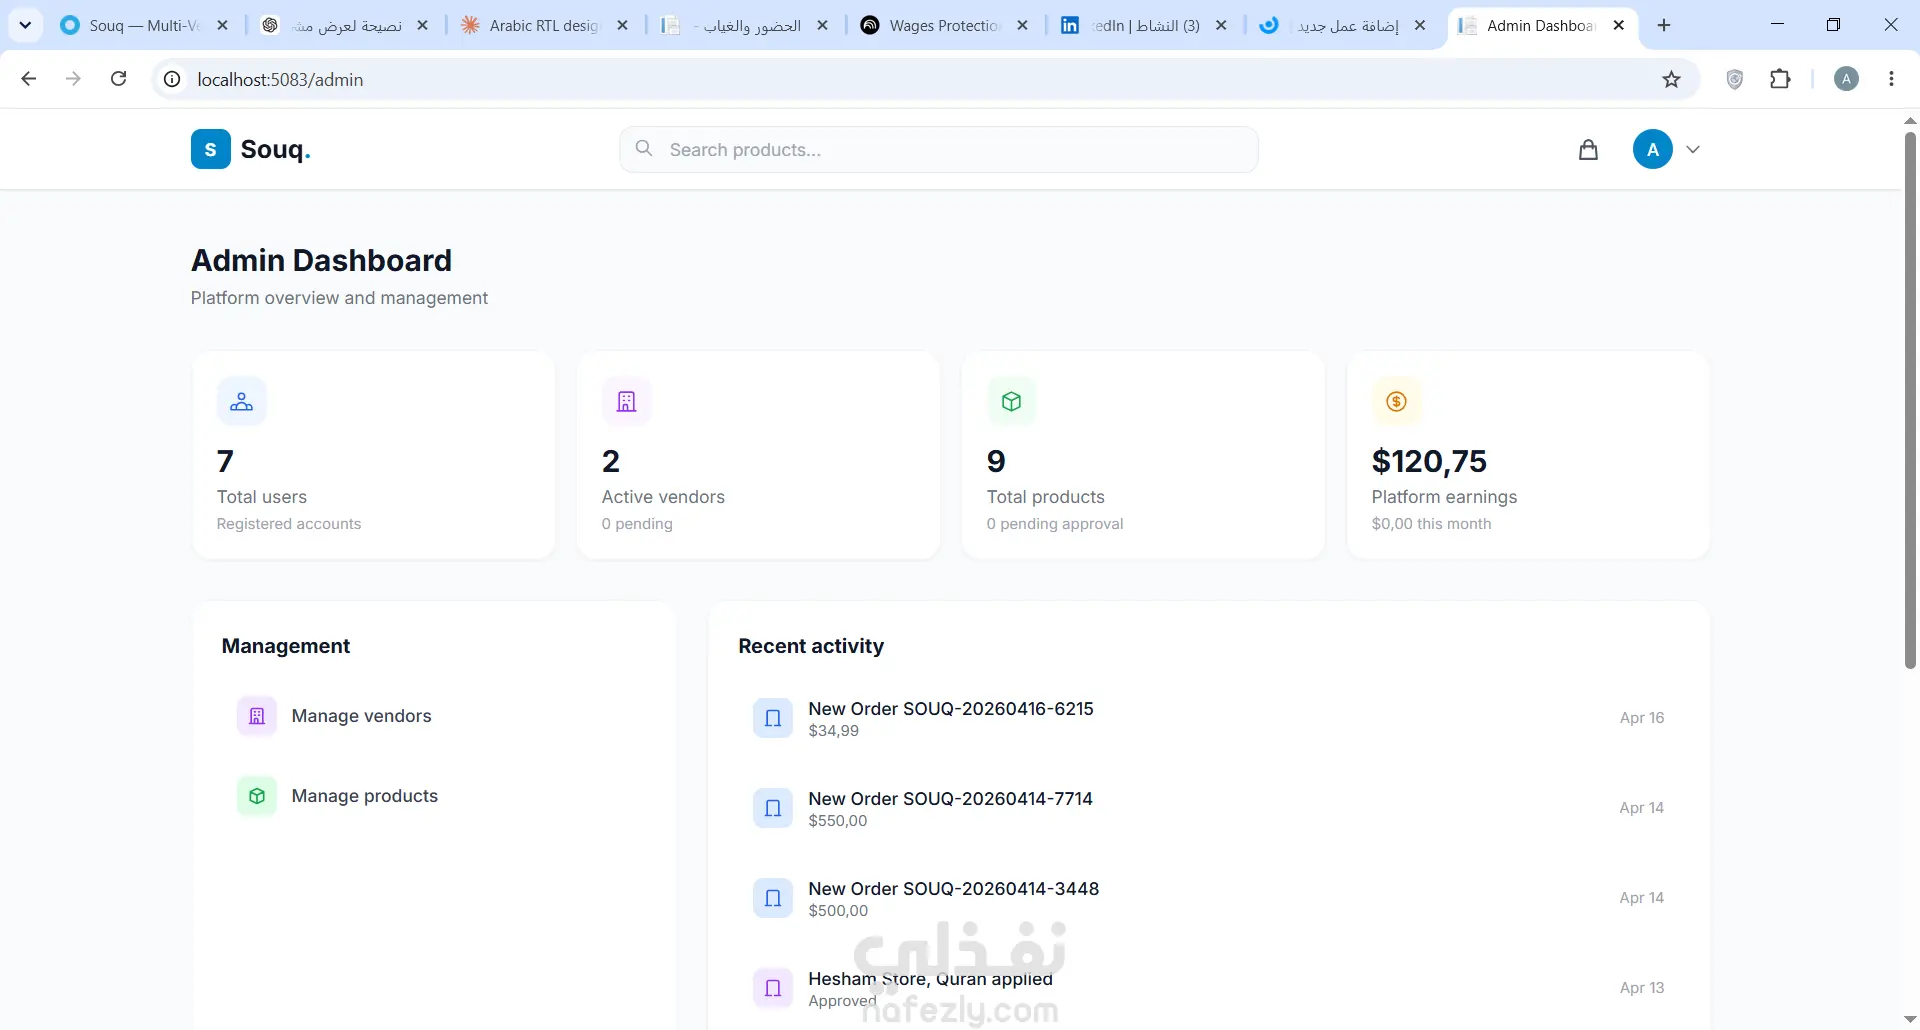Screen dimensions: 1920x1030
Task: Click the Active vendors building icon
Action: pyautogui.click(x=627, y=401)
